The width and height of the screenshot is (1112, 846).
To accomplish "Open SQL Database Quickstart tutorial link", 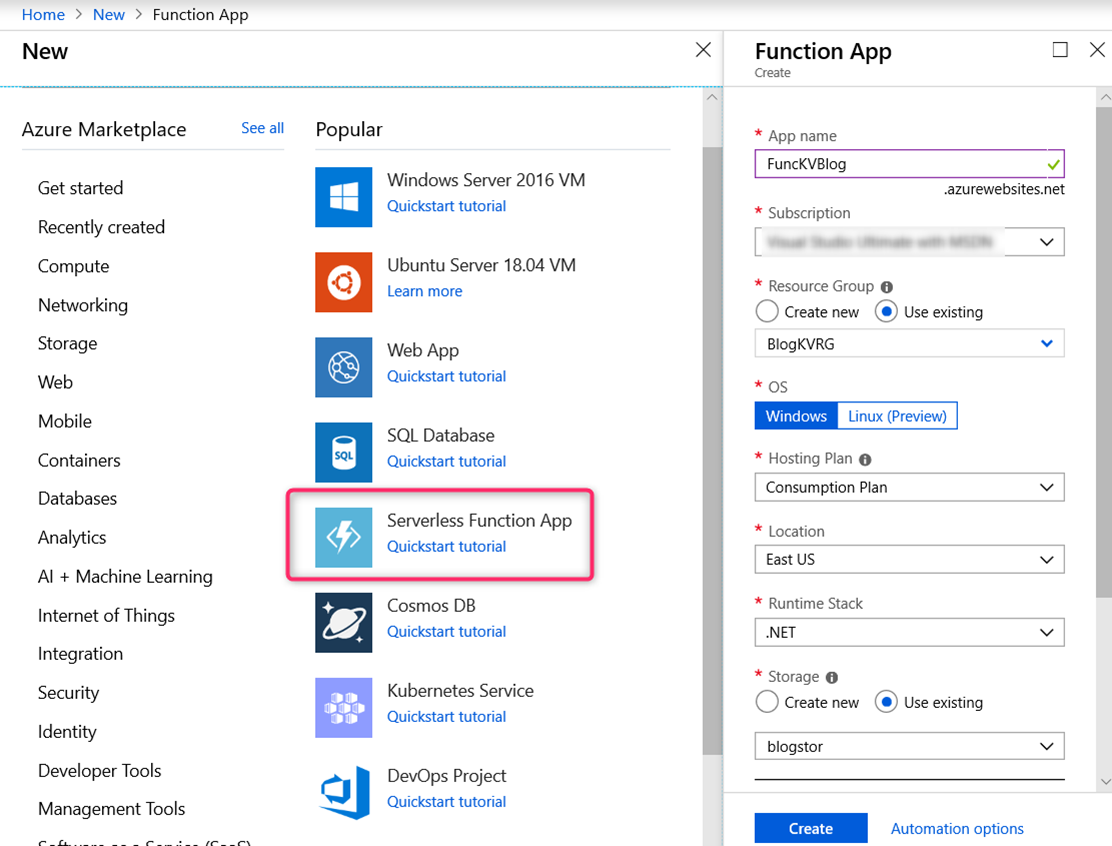I will tap(447, 461).
